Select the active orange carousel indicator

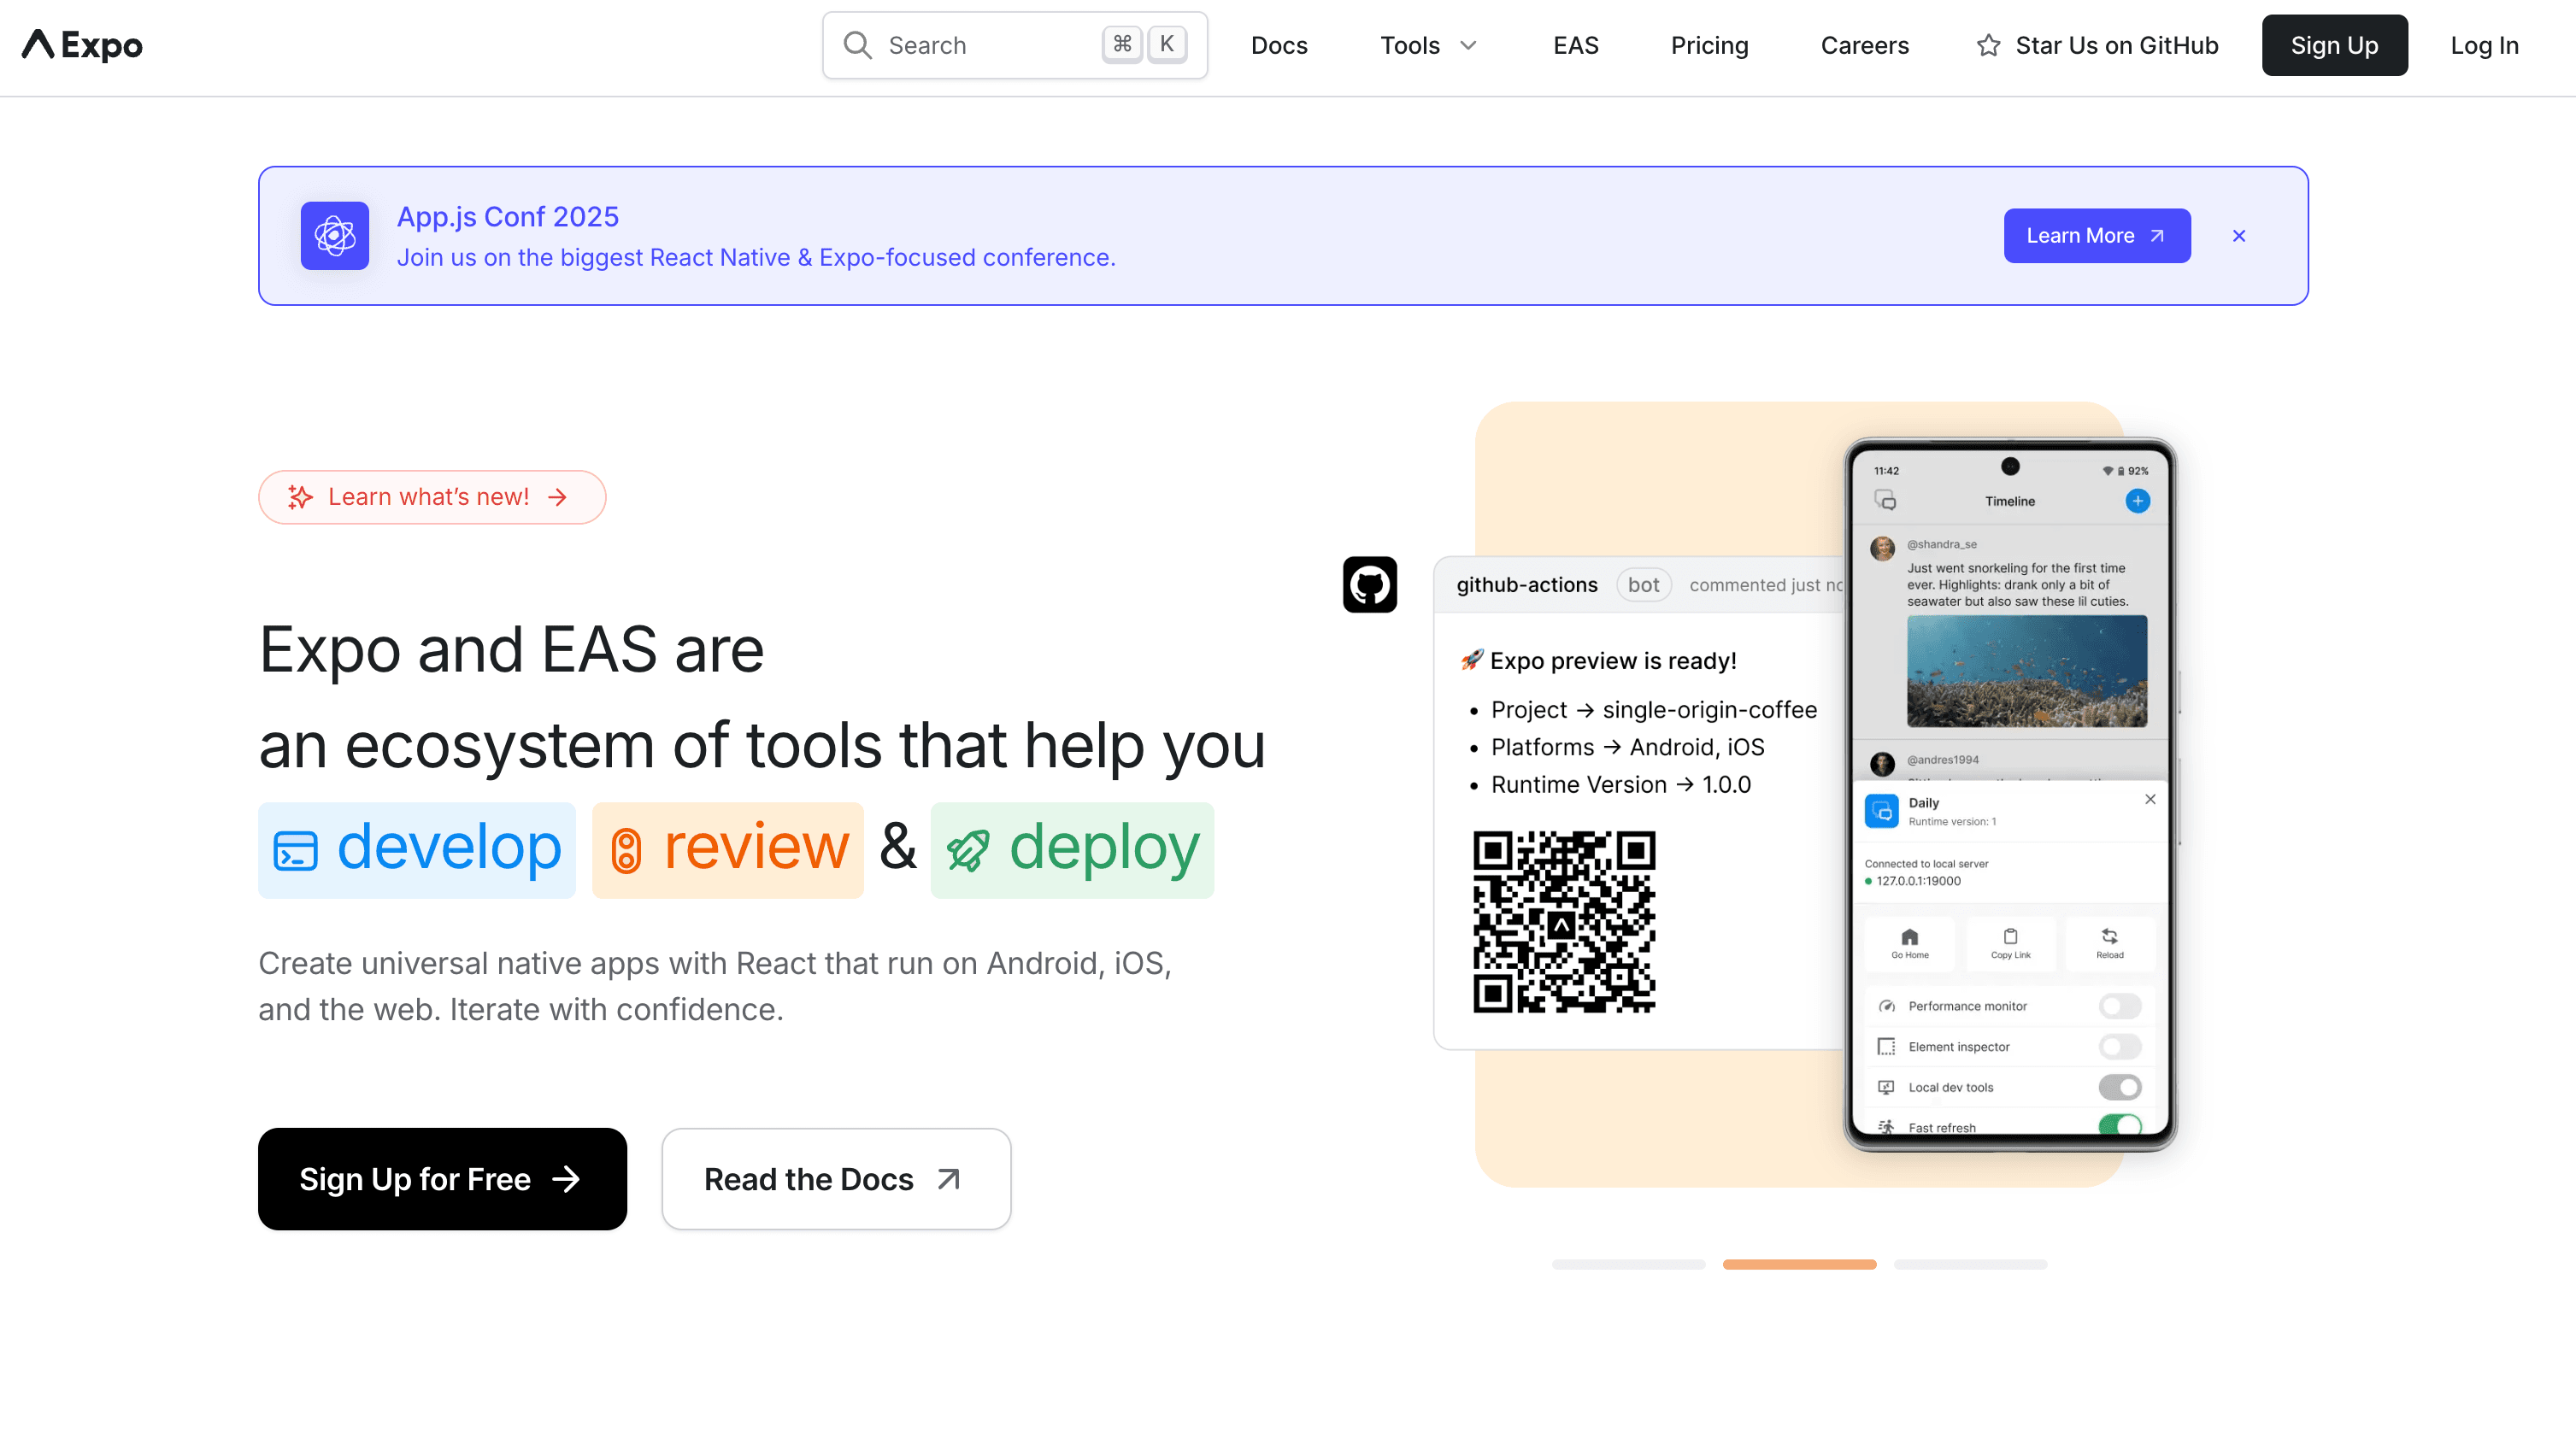(x=1799, y=1265)
